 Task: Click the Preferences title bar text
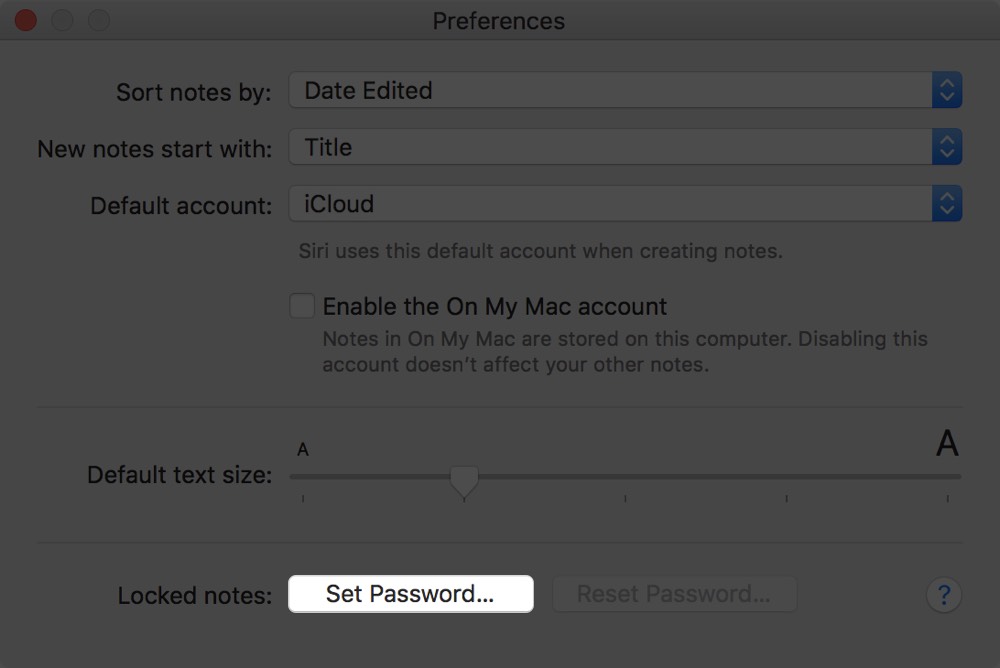pyautogui.click(x=498, y=20)
